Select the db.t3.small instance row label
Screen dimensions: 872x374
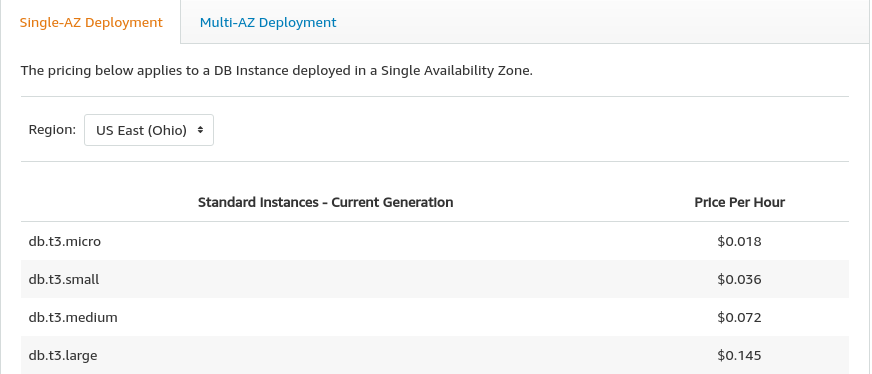tap(64, 279)
